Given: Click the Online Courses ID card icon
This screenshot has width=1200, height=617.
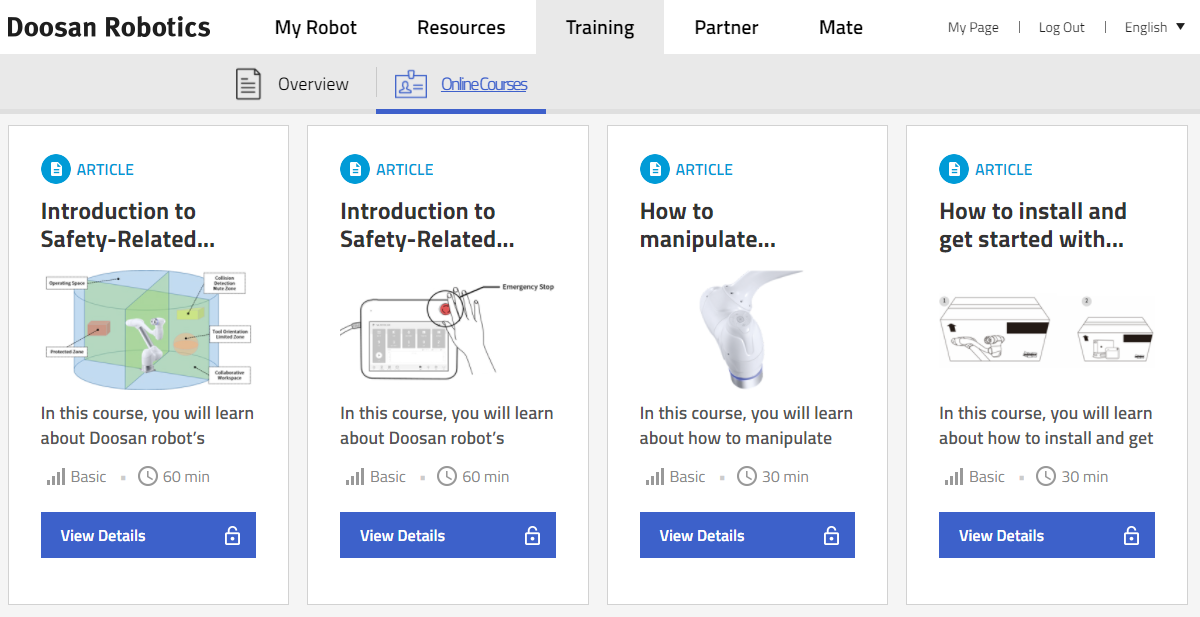Looking at the screenshot, I should tap(411, 84).
